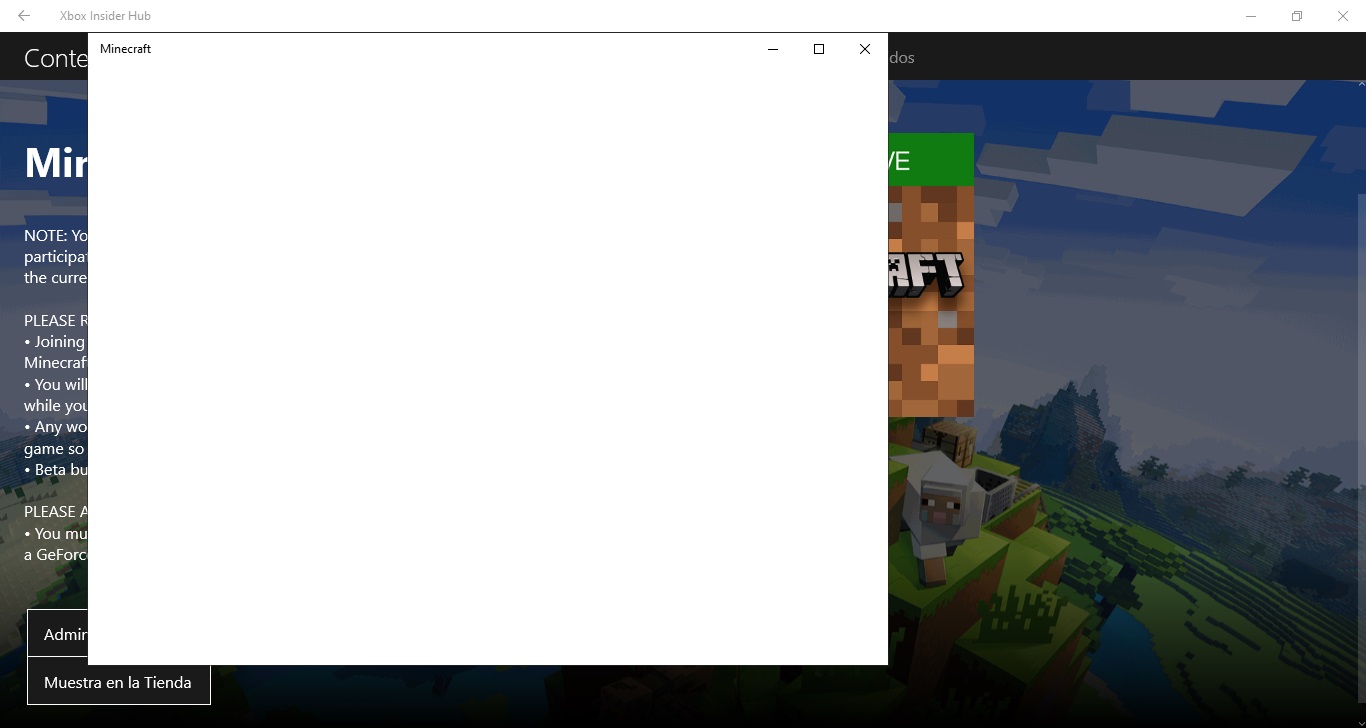The width and height of the screenshot is (1366, 728).
Task: Minimize the Minecraft window
Action: coord(773,49)
